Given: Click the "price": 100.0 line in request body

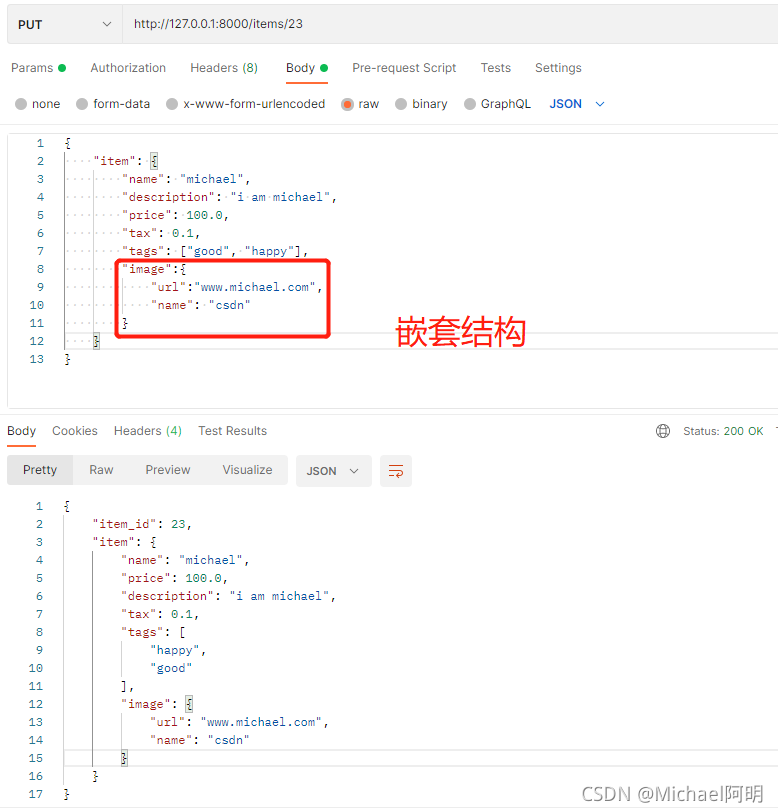Looking at the screenshot, I should pyautogui.click(x=176, y=215).
